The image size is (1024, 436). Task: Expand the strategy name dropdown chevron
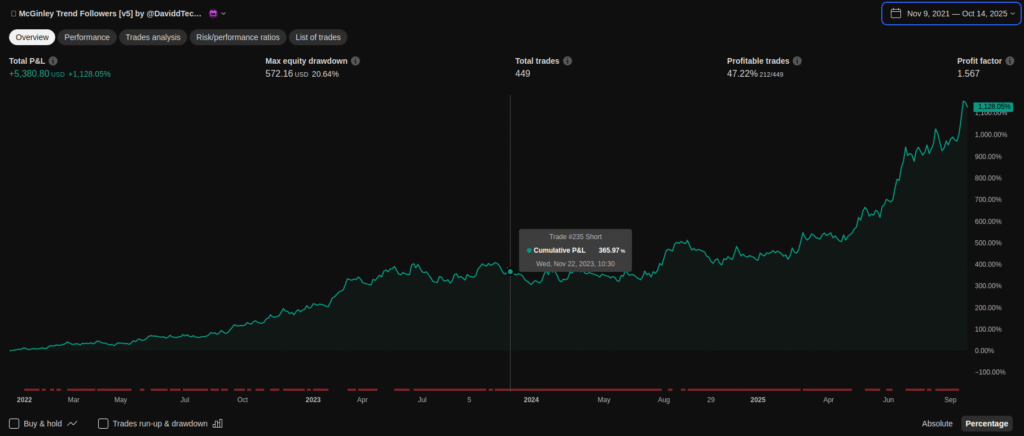[x=224, y=13]
